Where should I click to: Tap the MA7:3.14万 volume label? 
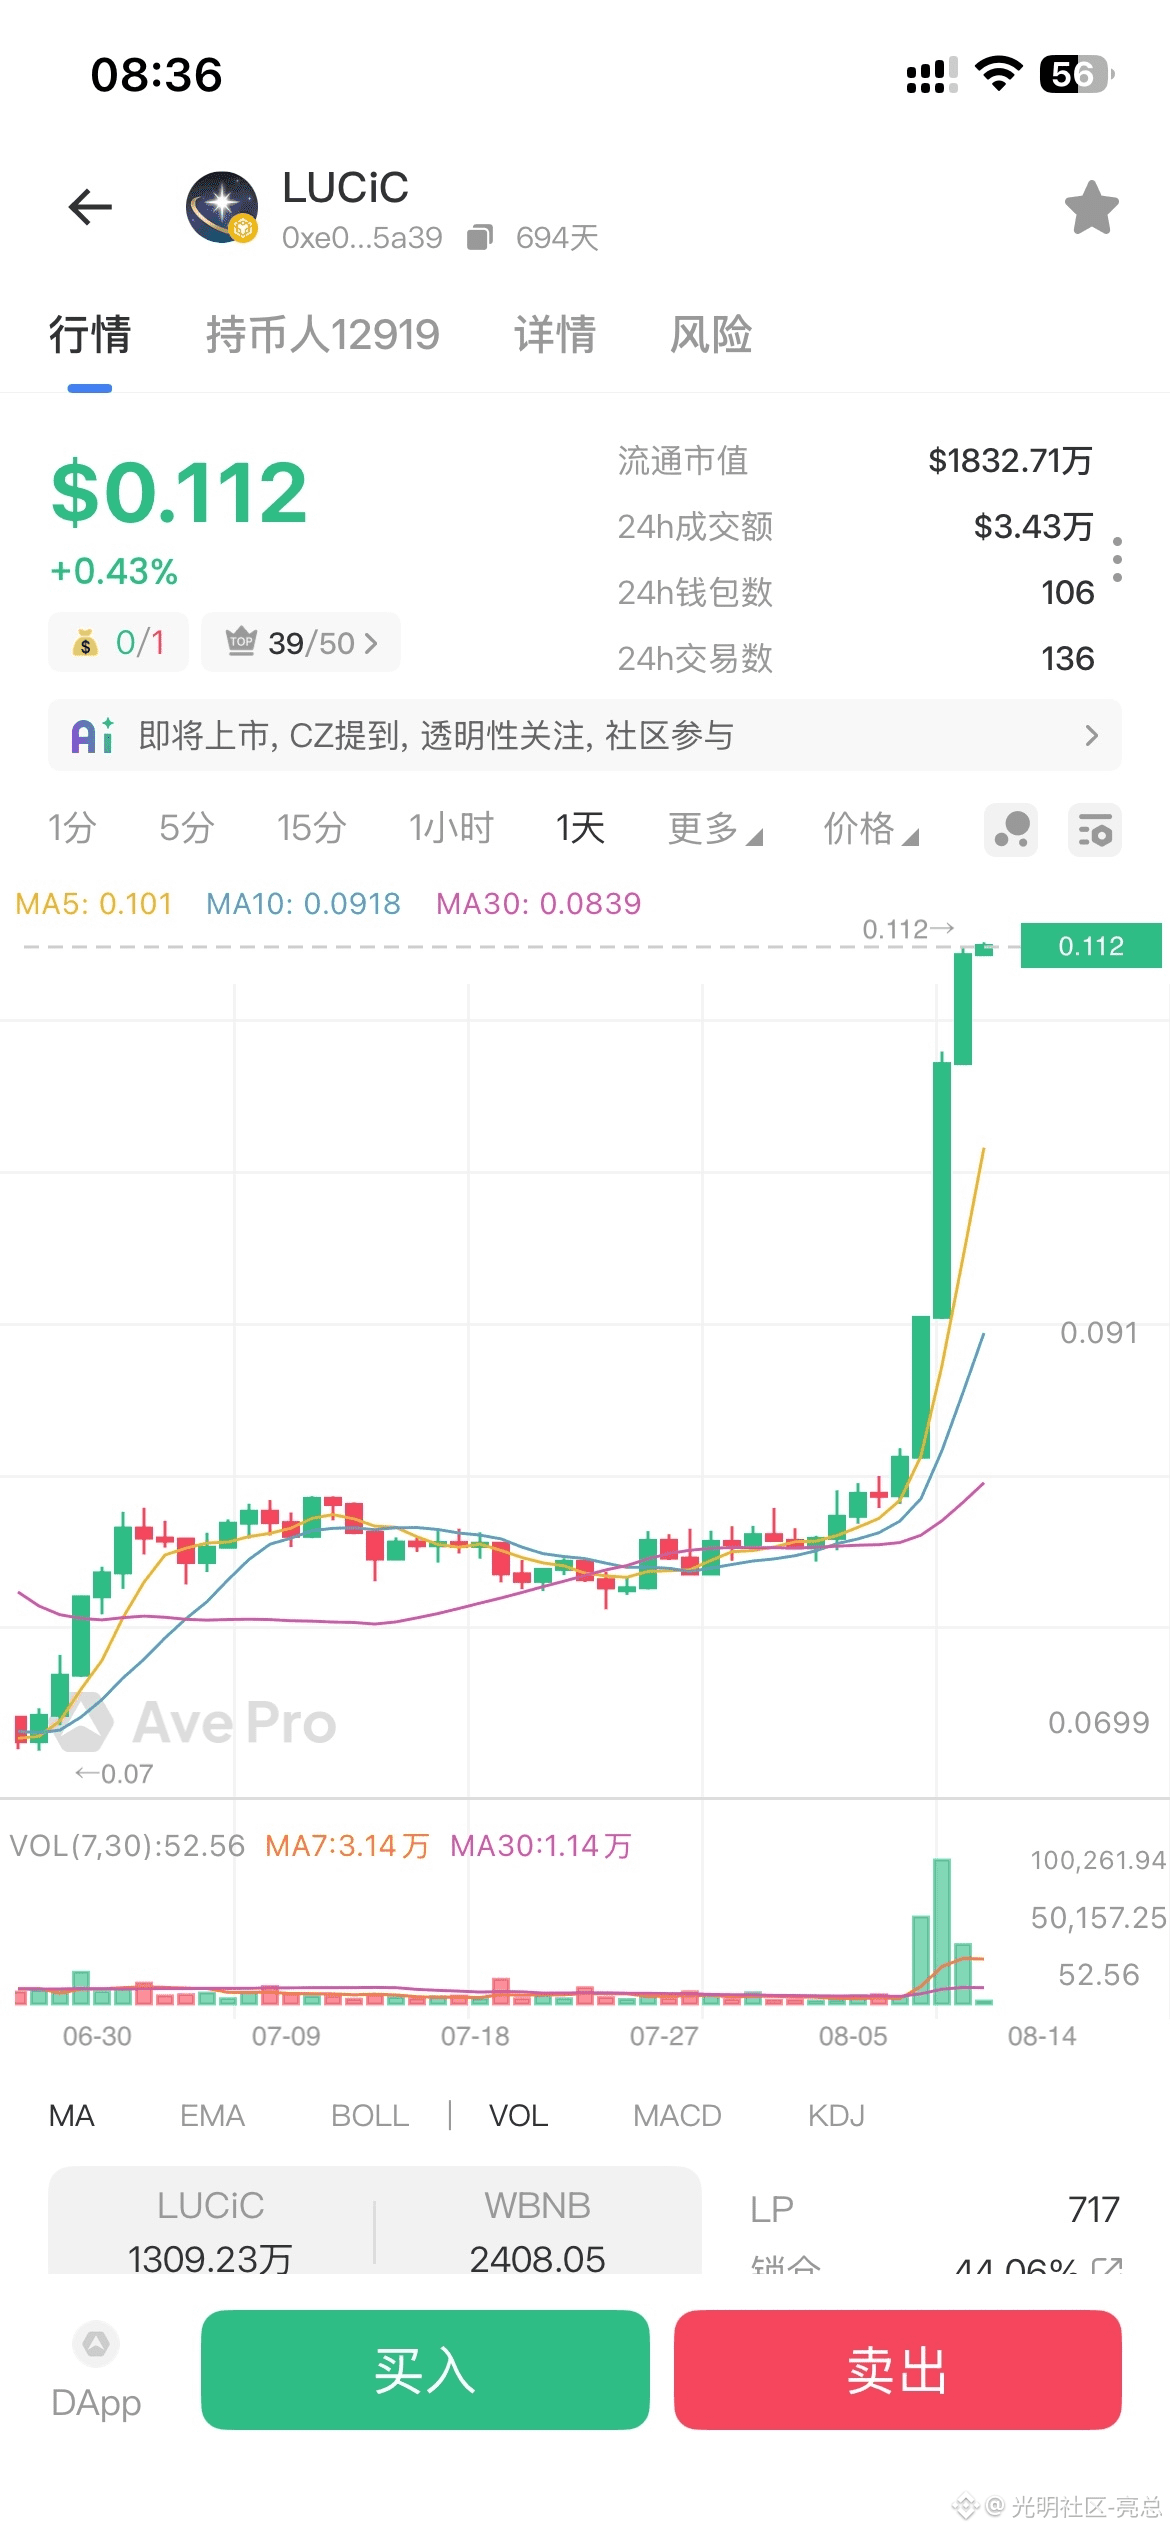pyautogui.click(x=347, y=1846)
